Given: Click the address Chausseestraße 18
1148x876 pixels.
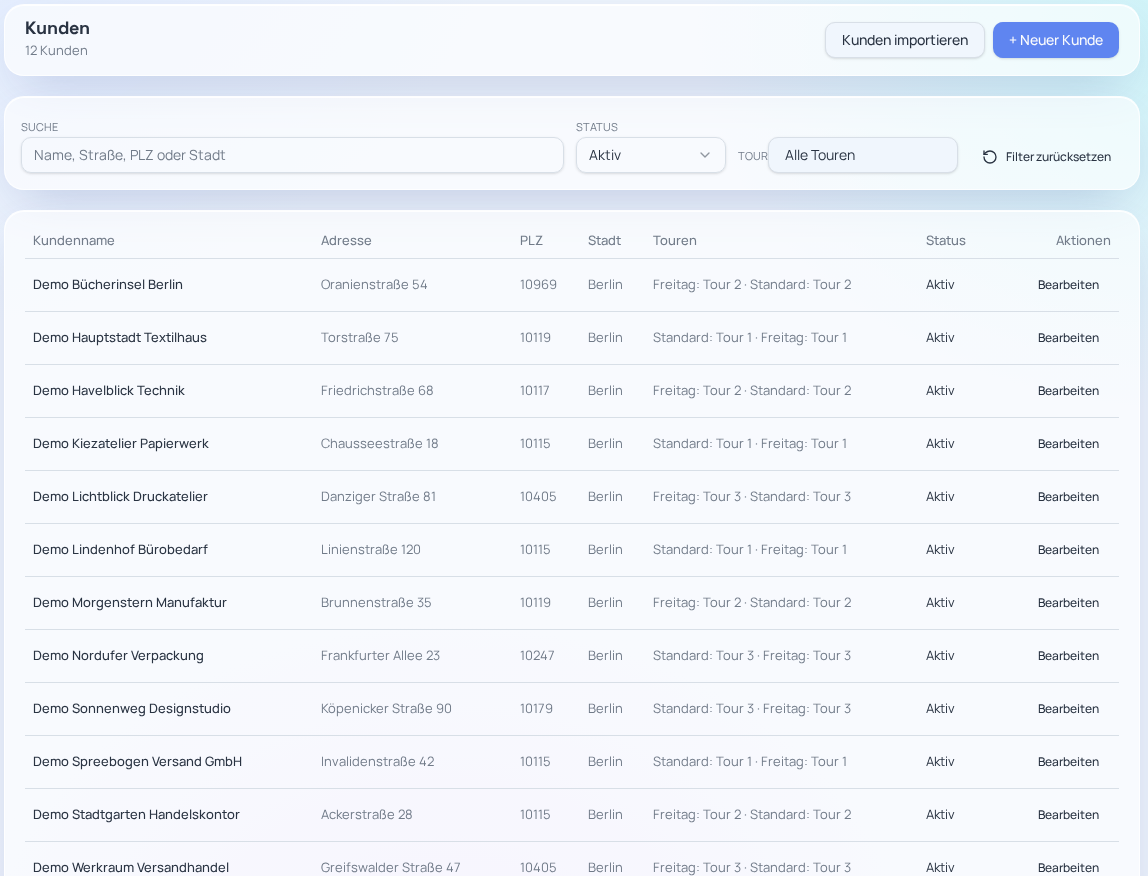Looking at the screenshot, I should [379, 443].
